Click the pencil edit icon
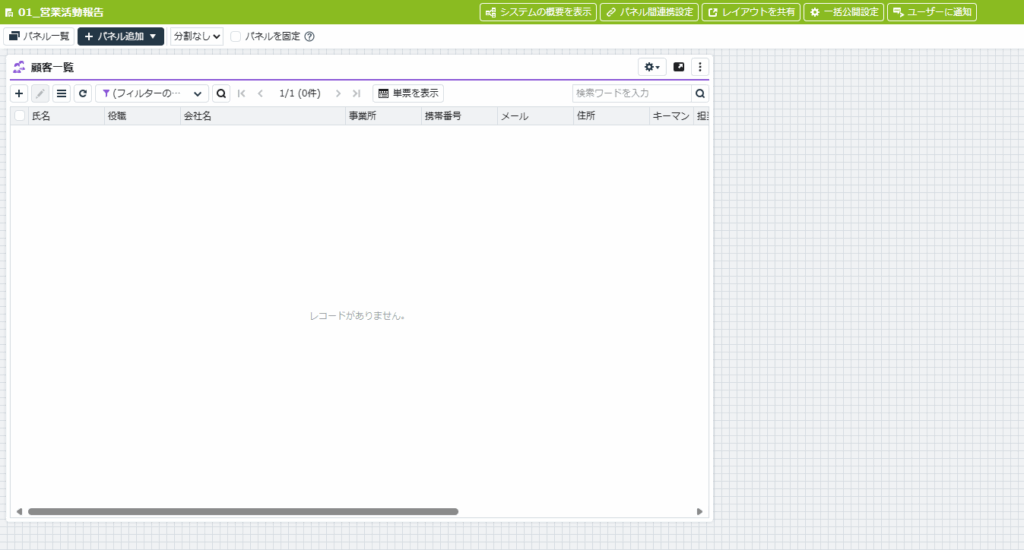This screenshot has width=1024, height=550. [x=40, y=93]
